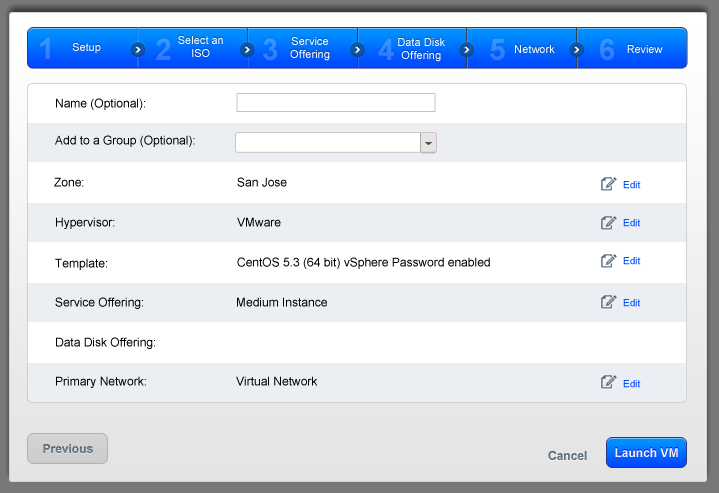This screenshot has height=493, width=719.
Task: Click the arrow icon after the Setup step
Action: [138, 49]
